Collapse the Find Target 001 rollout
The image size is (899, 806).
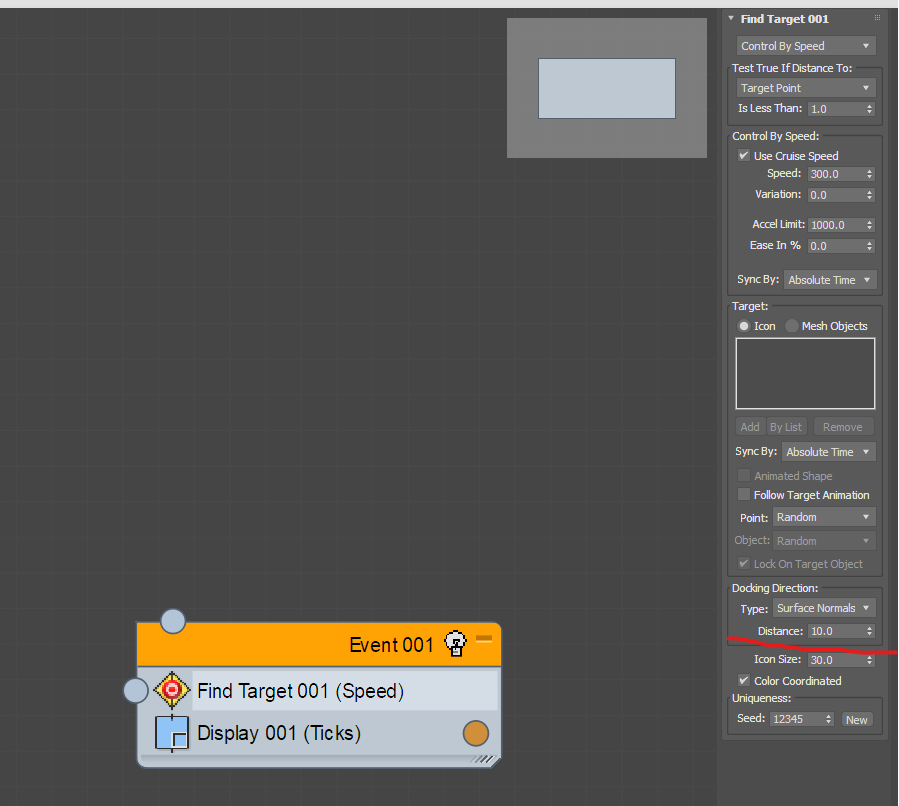pos(731,19)
